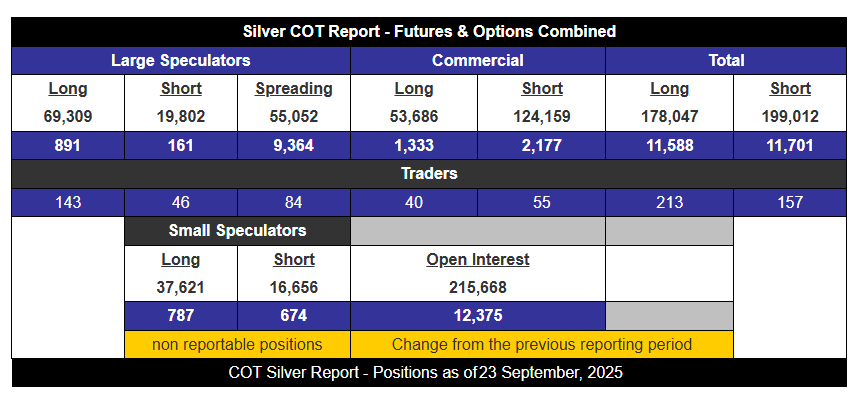Click the report title at the top
Screen dimensions: 857x396
(428, 32)
